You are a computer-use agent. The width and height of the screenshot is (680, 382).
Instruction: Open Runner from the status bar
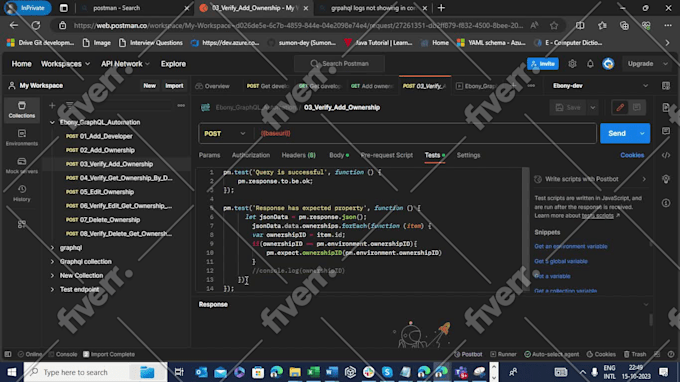(x=503, y=354)
